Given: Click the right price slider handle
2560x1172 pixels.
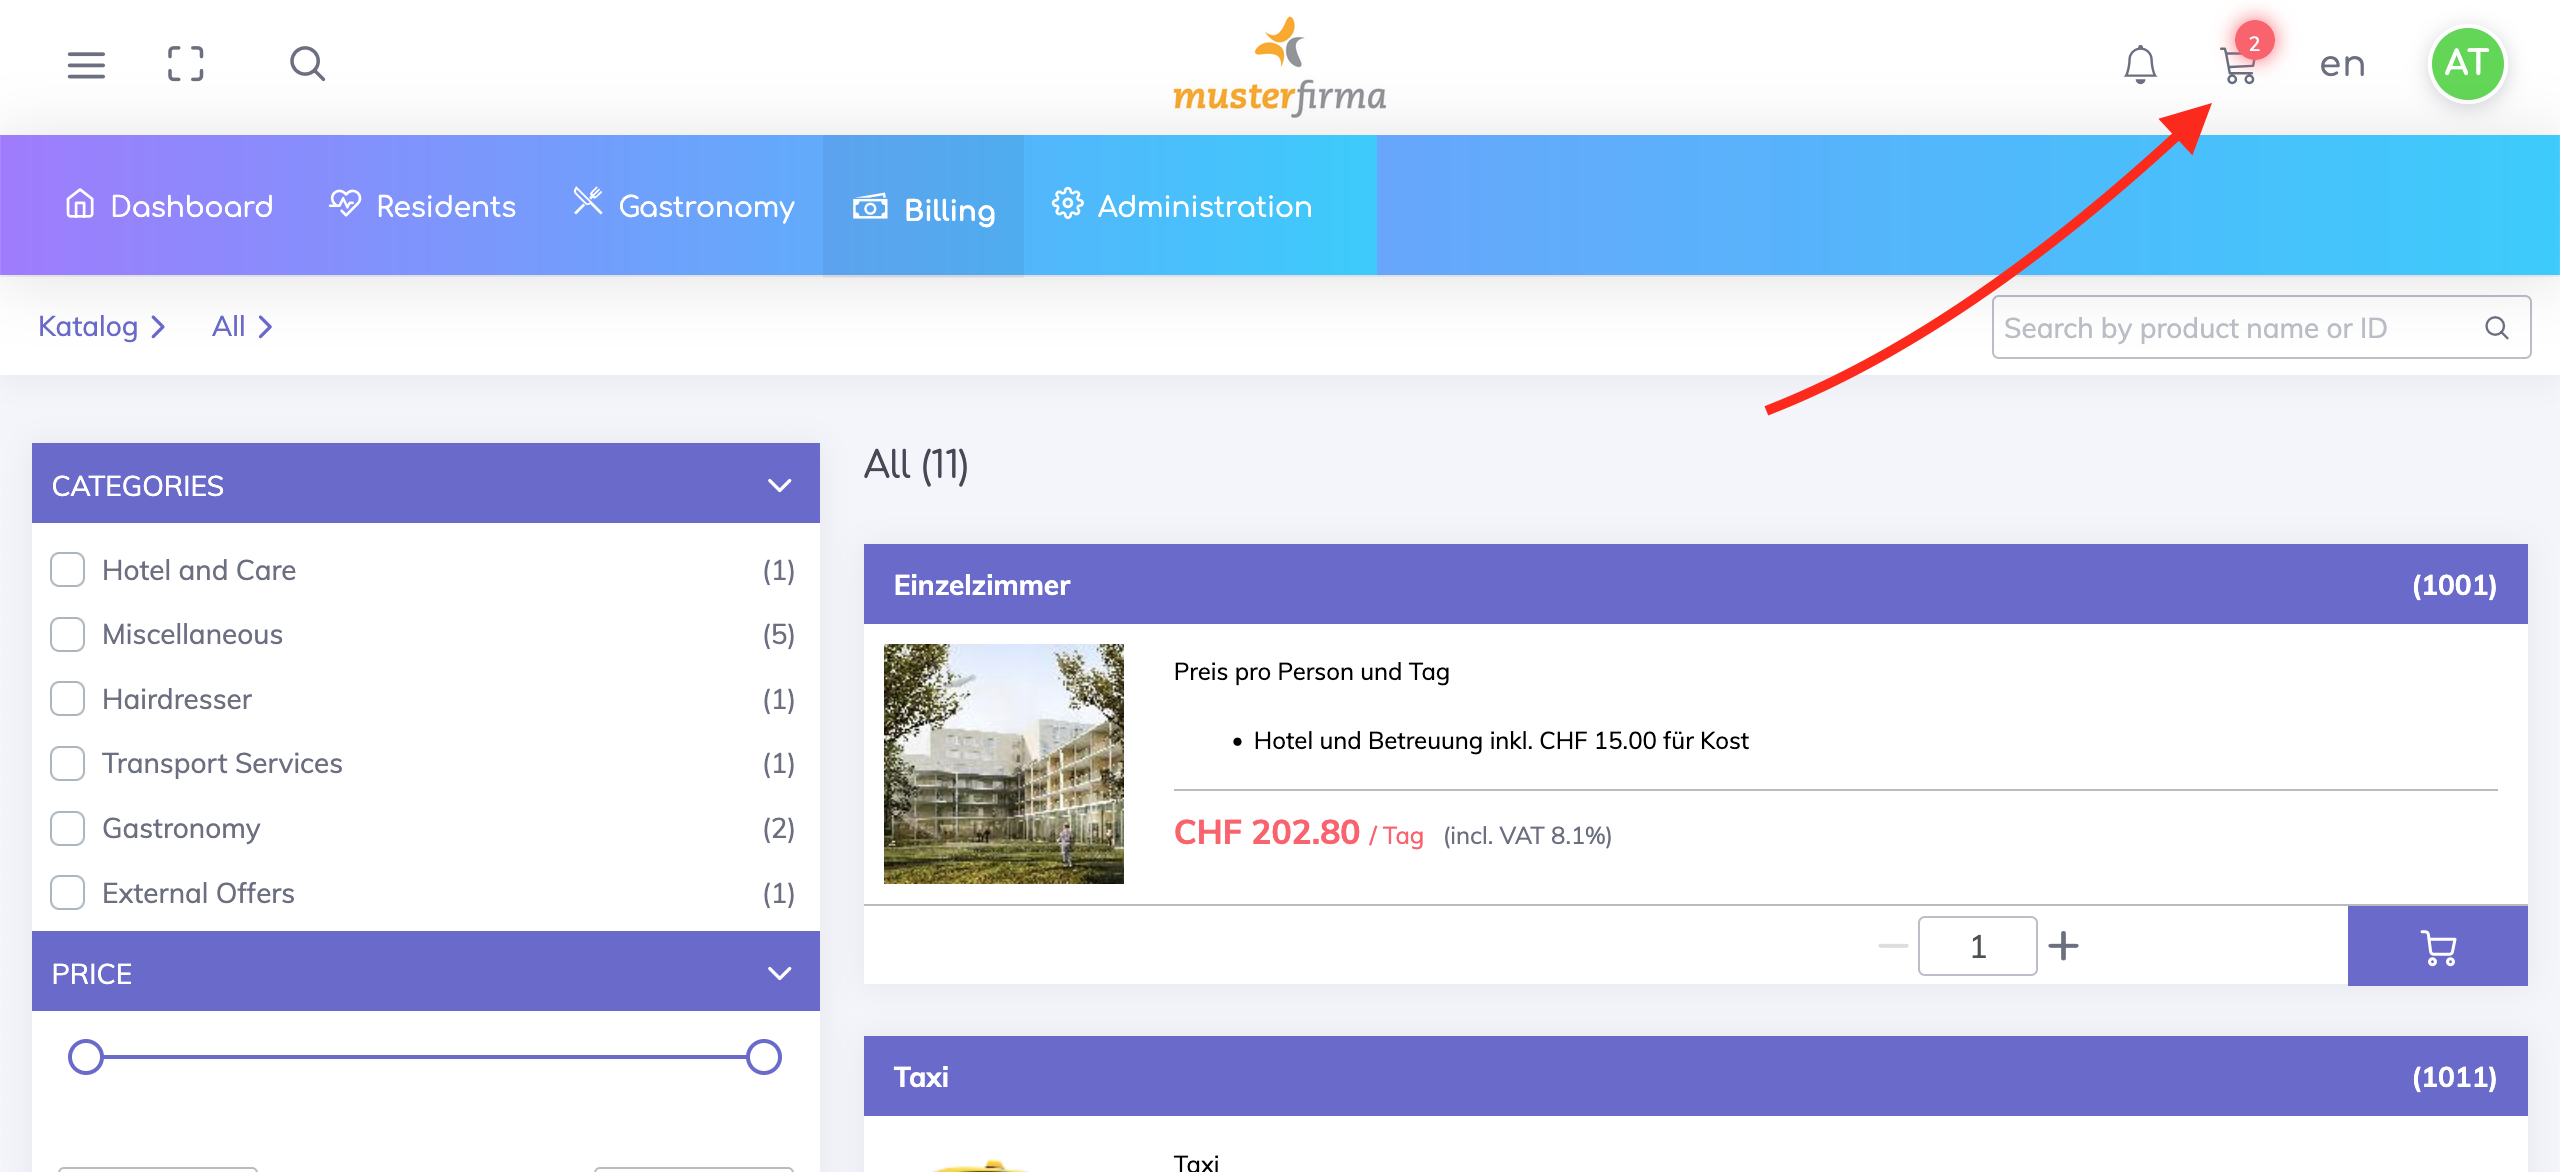Looking at the screenshot, I should tap(764, 1057).
